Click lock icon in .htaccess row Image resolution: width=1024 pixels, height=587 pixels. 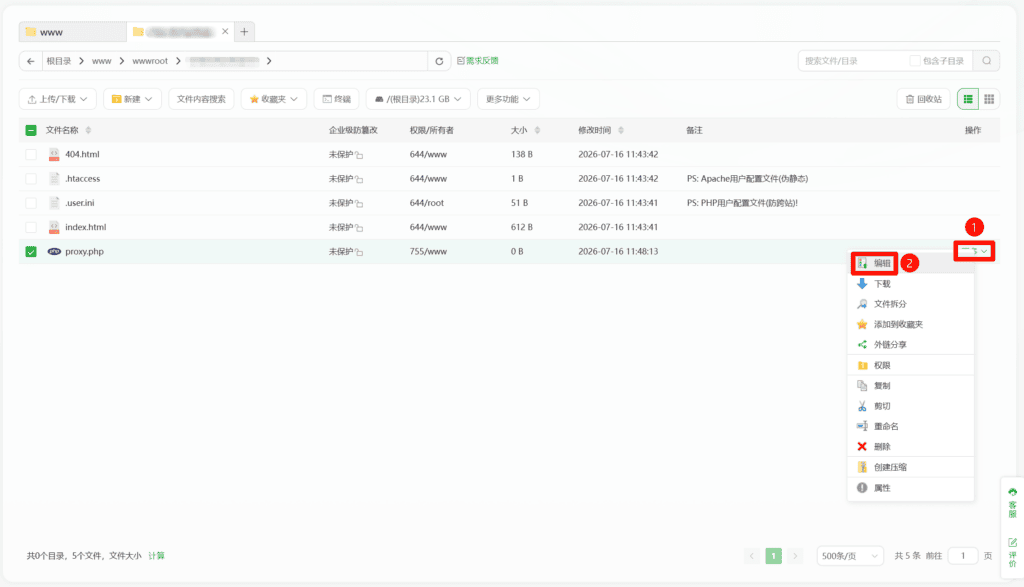pyautogui.click(x=359, y=180)
